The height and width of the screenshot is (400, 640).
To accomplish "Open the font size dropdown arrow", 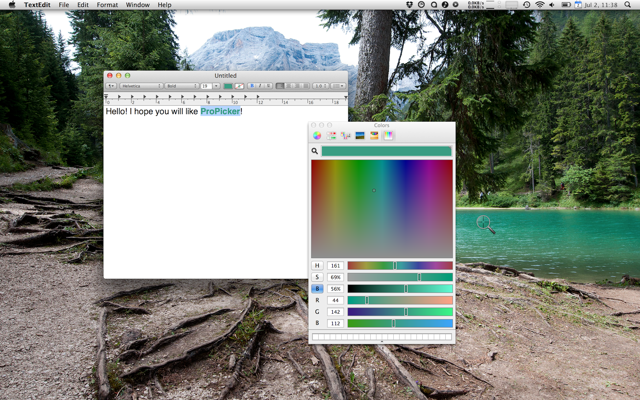I will tap(216, 86).
